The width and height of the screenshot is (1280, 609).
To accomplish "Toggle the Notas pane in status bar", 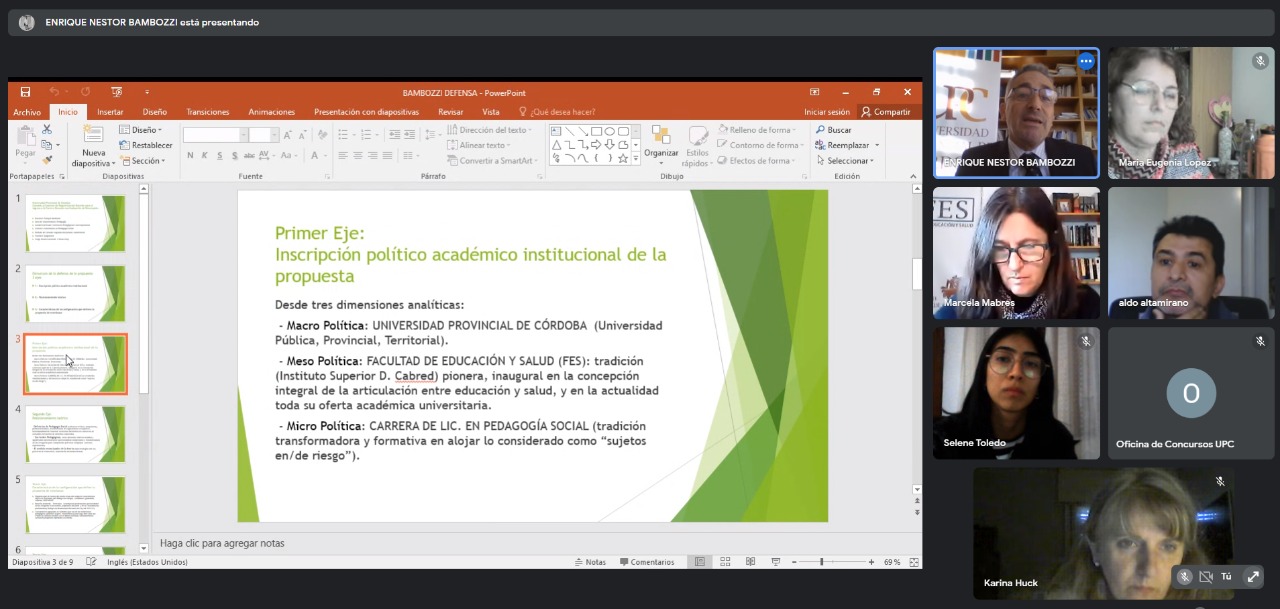I will (x=590, y=562).
